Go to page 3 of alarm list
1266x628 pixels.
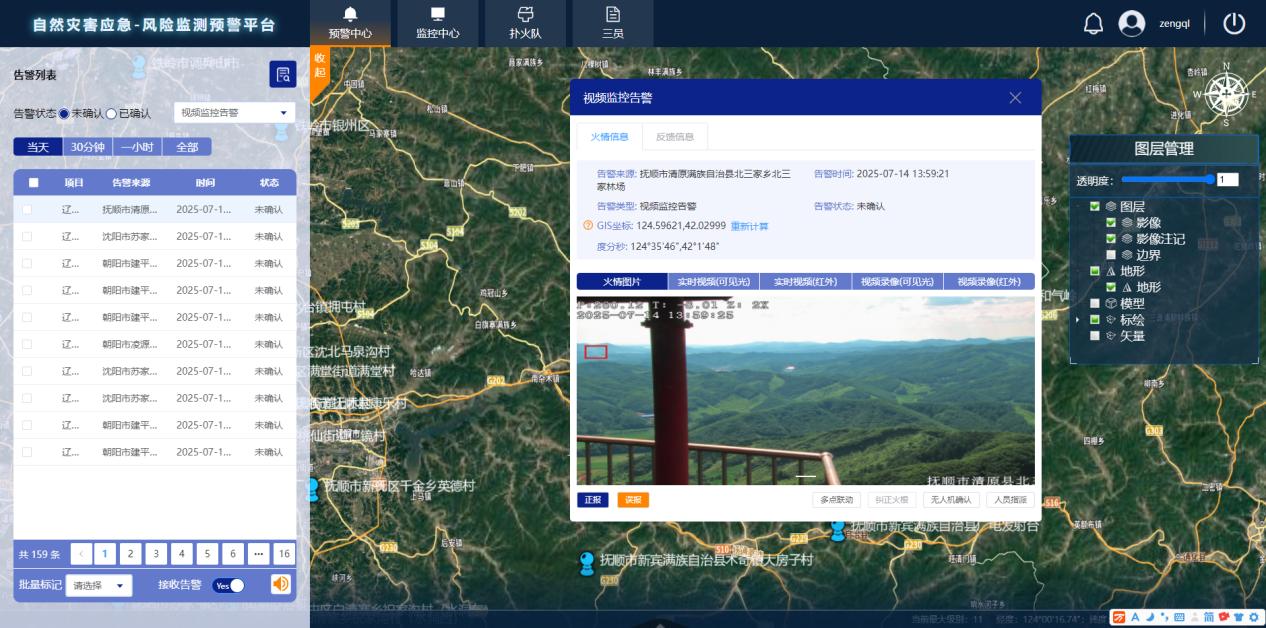point(156,554)
